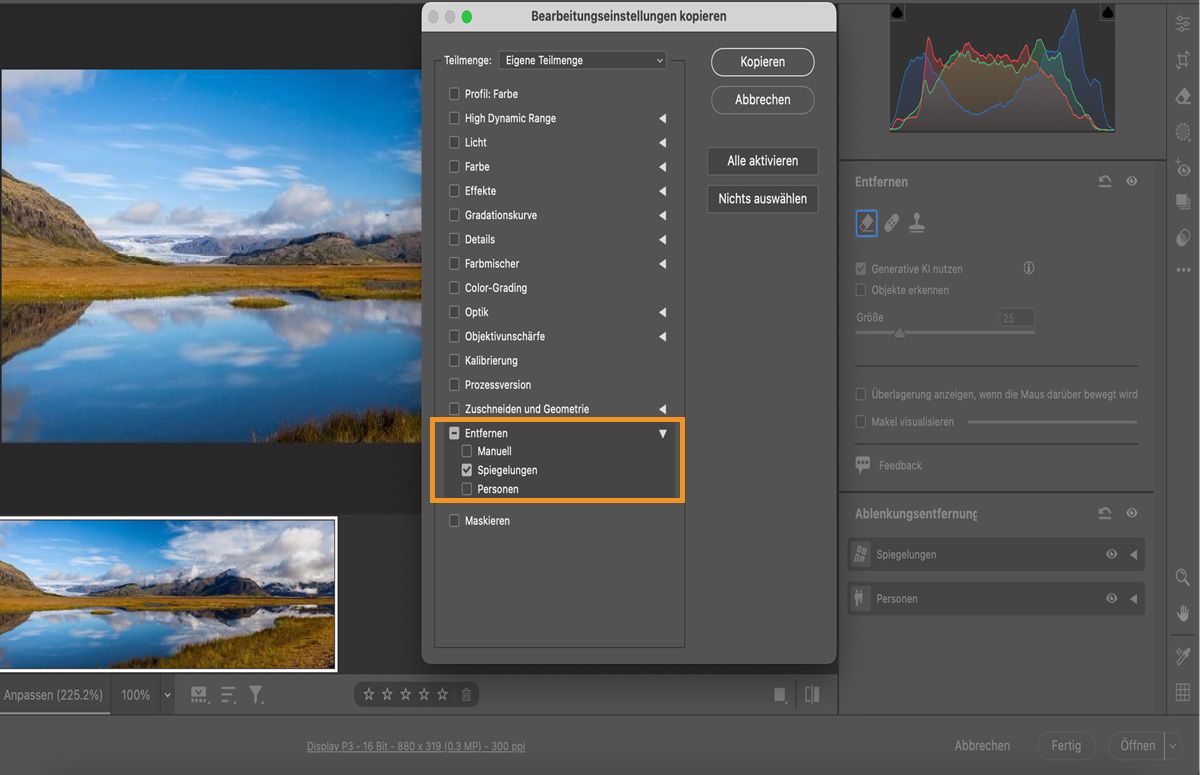1200x775 pixels.
Task: Expand the Gradationskurve arrow
Action: tap(662, 216)
